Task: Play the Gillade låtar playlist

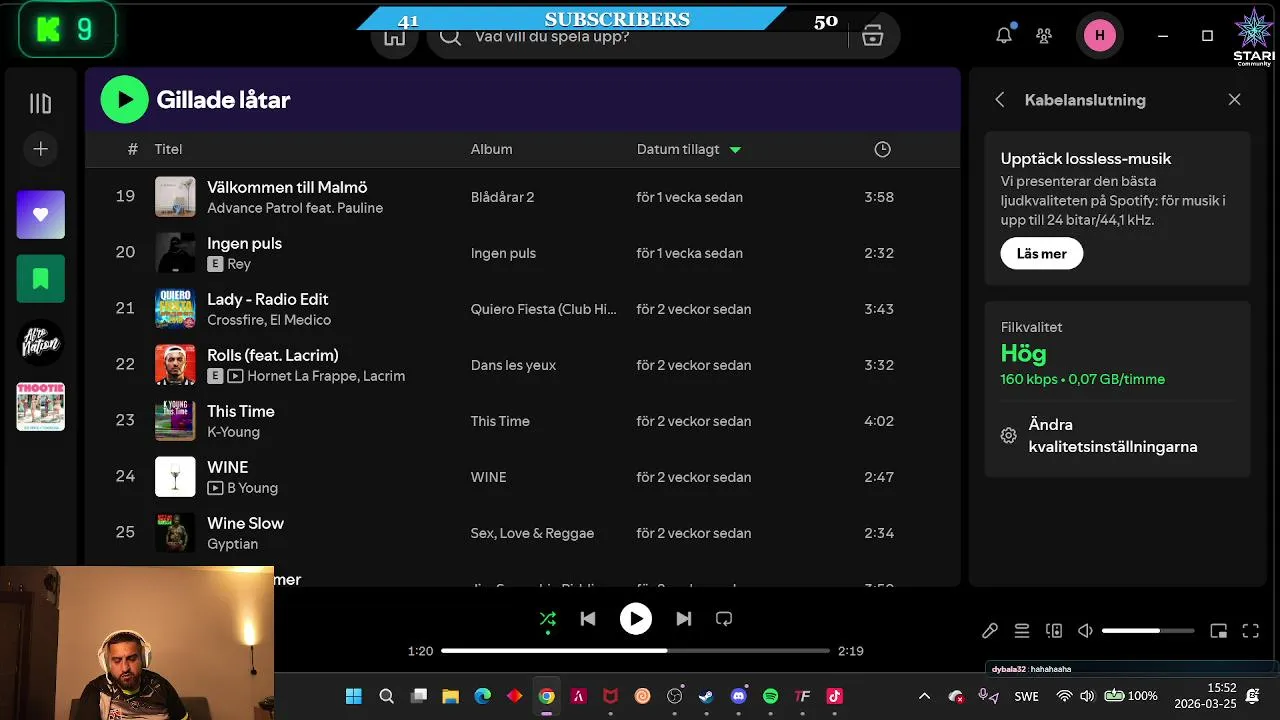Action: (x=125, y=100)
